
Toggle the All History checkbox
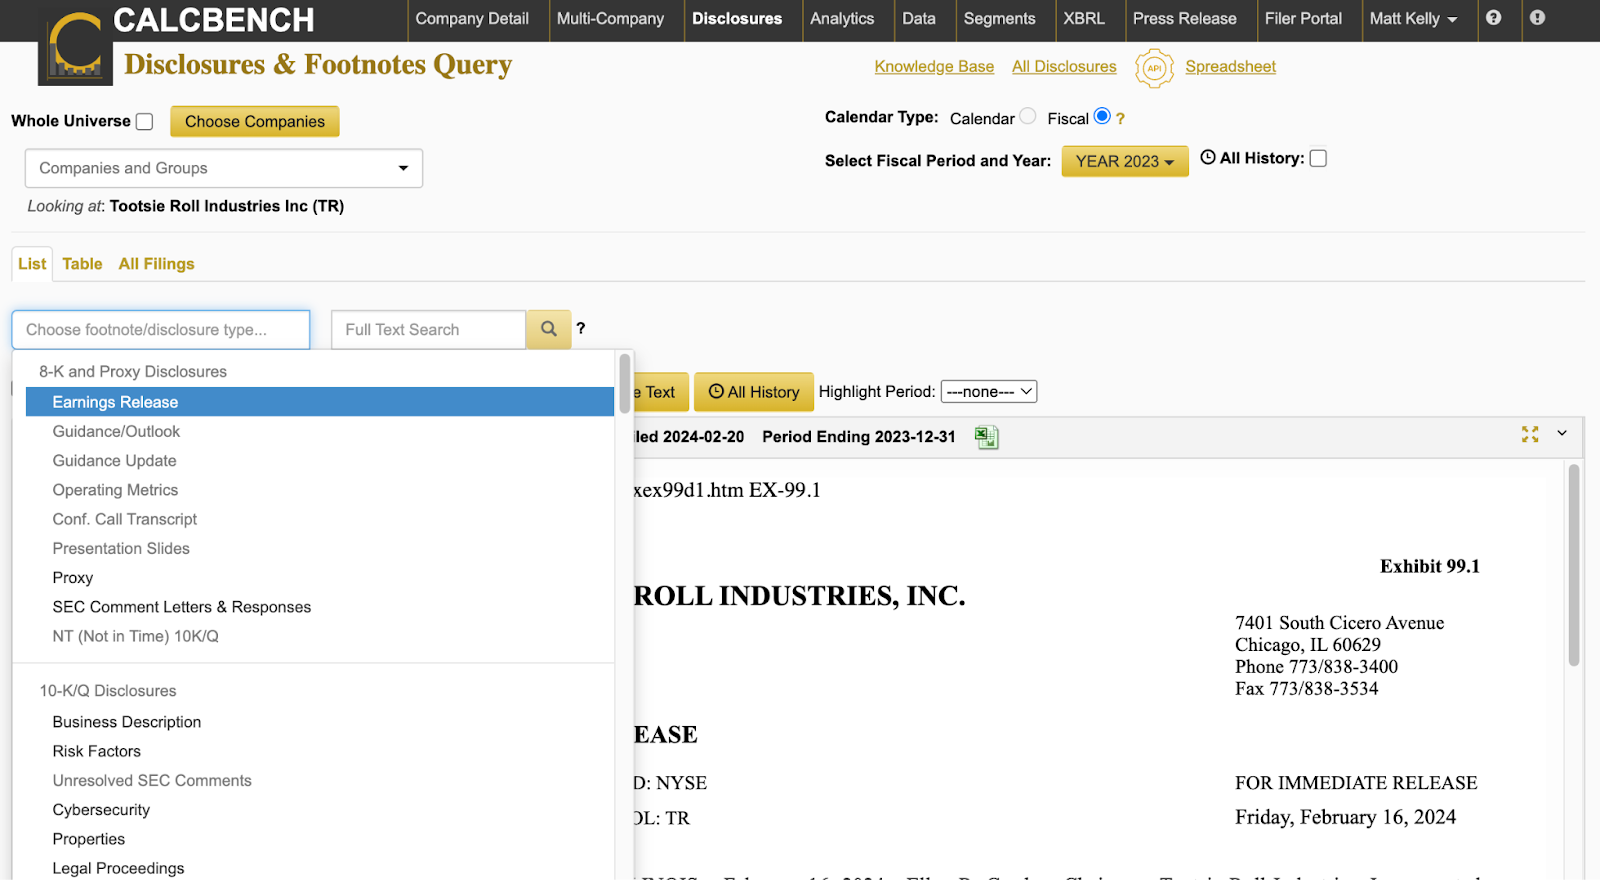click(1318, 158)
